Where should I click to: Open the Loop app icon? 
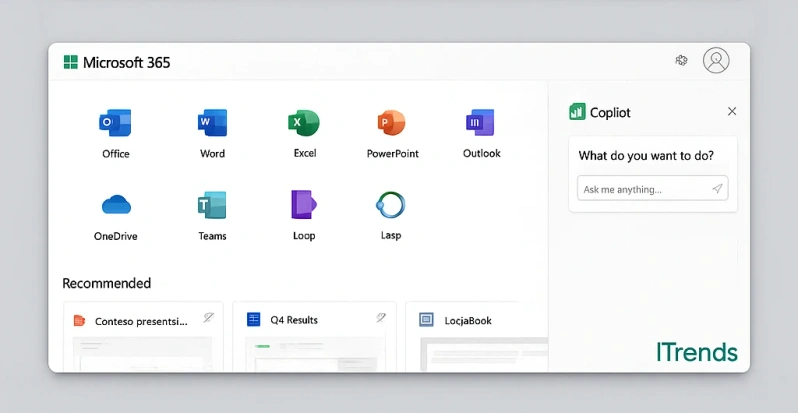pos(304,205)
